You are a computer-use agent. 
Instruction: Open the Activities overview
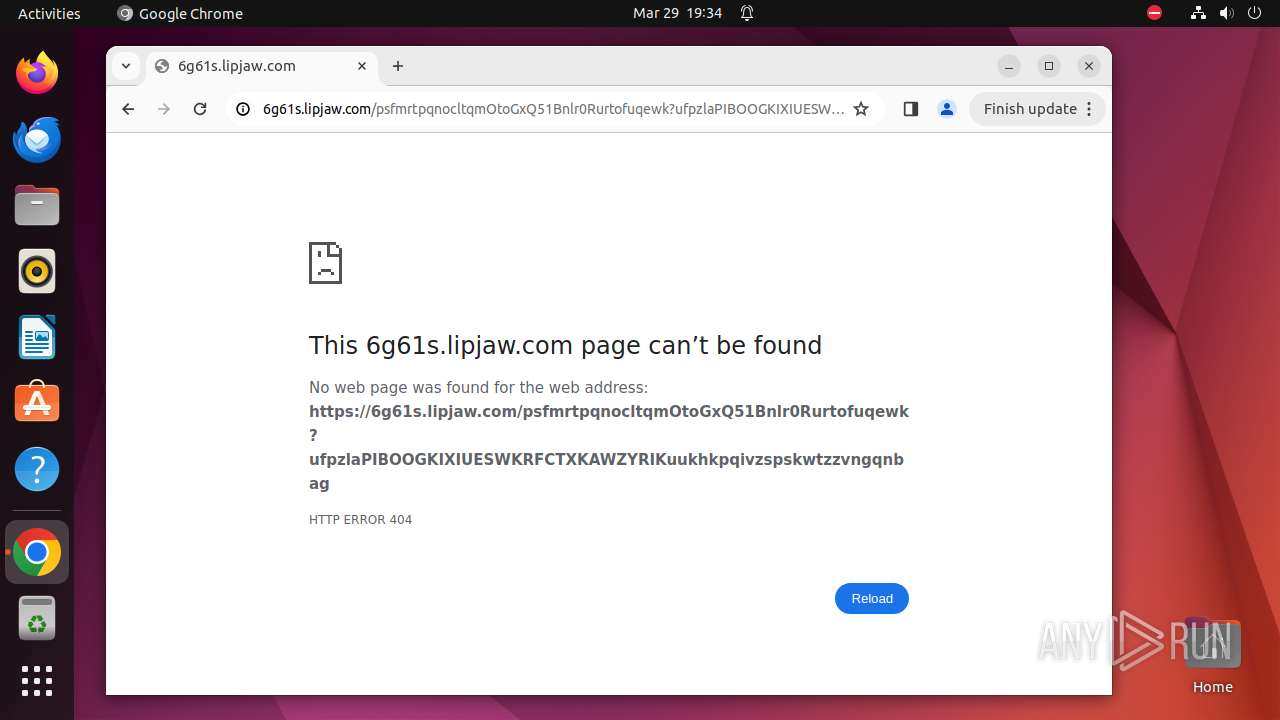point(49,13)
